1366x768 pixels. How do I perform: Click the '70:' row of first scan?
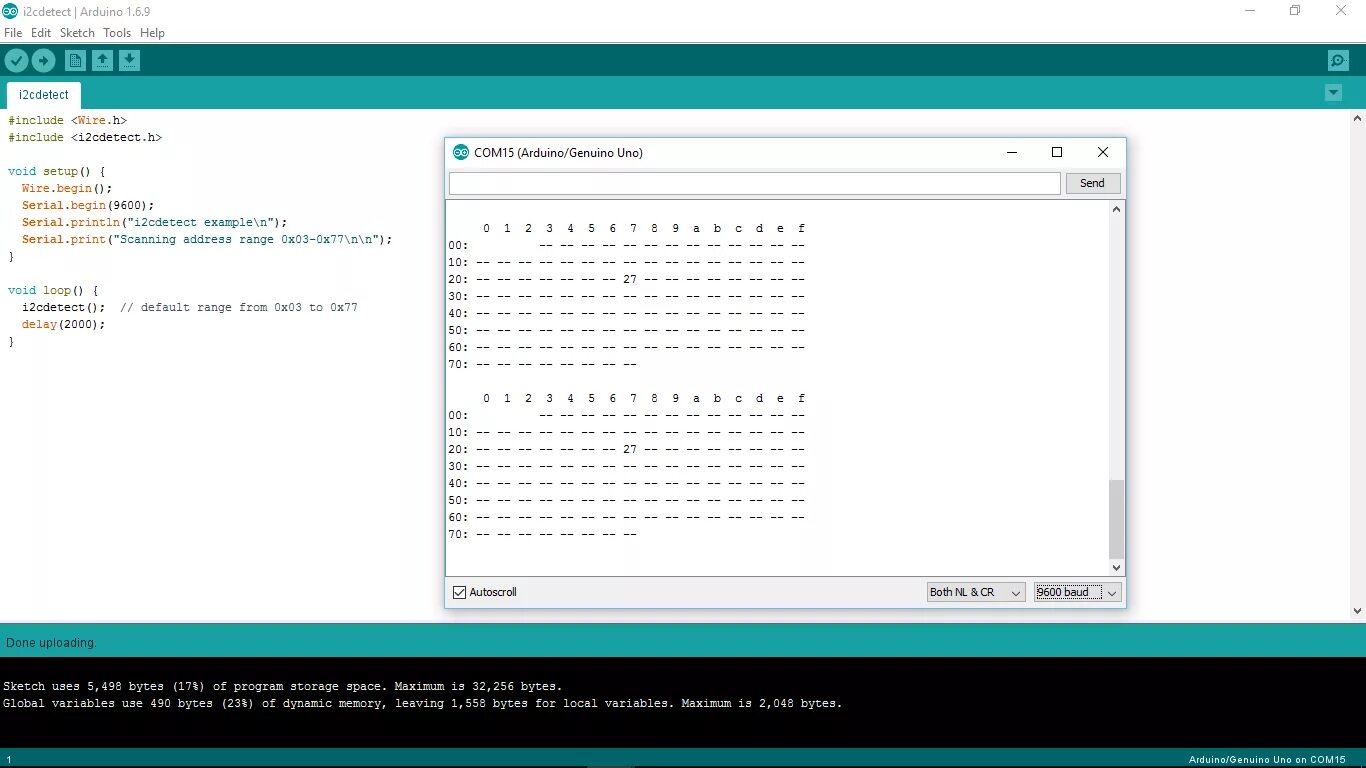(543, 364)
